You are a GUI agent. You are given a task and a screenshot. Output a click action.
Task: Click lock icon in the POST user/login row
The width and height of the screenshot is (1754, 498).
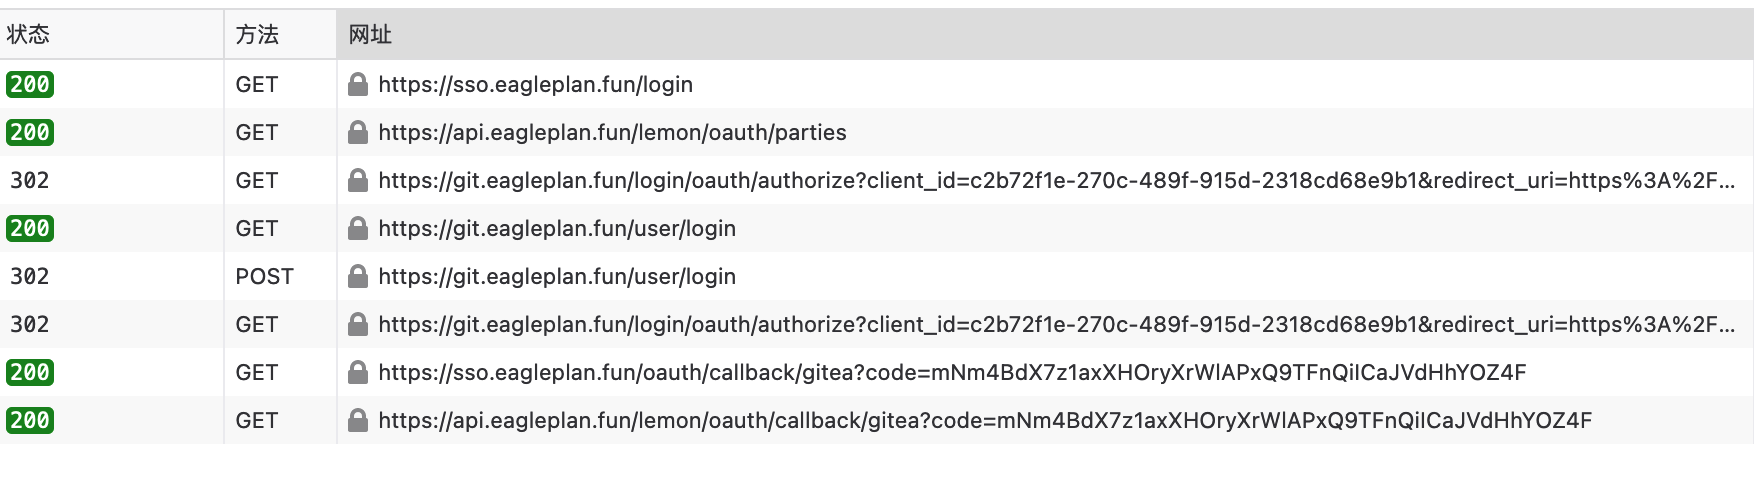[358, 276]
